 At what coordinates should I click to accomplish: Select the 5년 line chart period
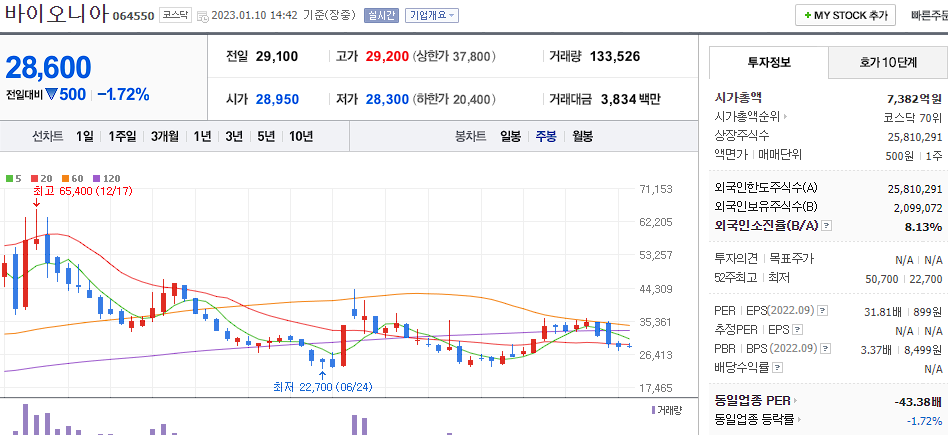point(266,137)
